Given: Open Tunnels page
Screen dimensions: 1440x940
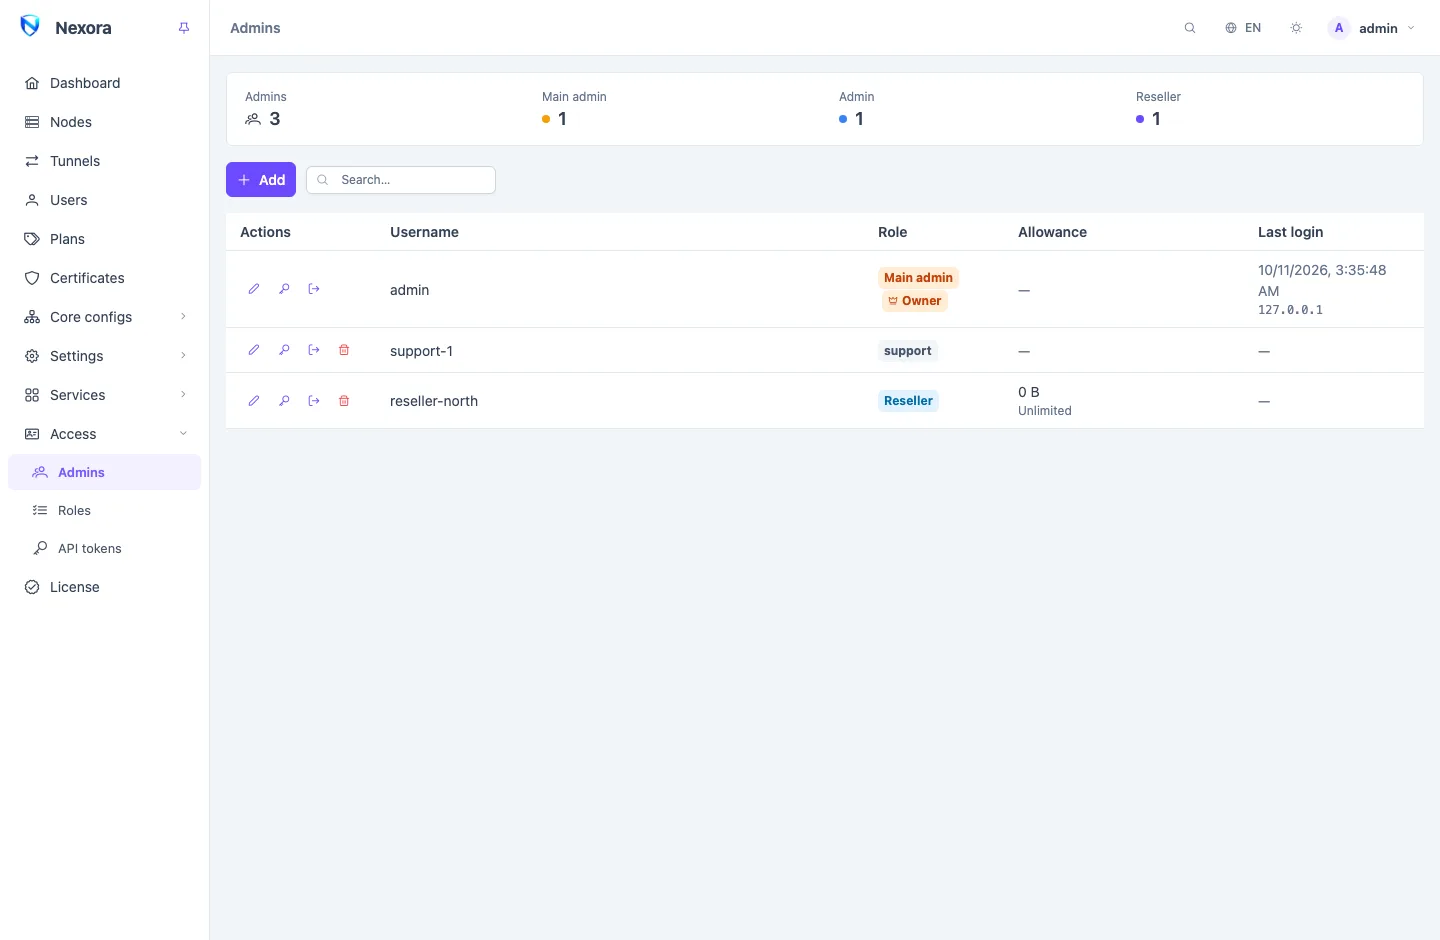Looking at the screenshot, I should 104,161.
